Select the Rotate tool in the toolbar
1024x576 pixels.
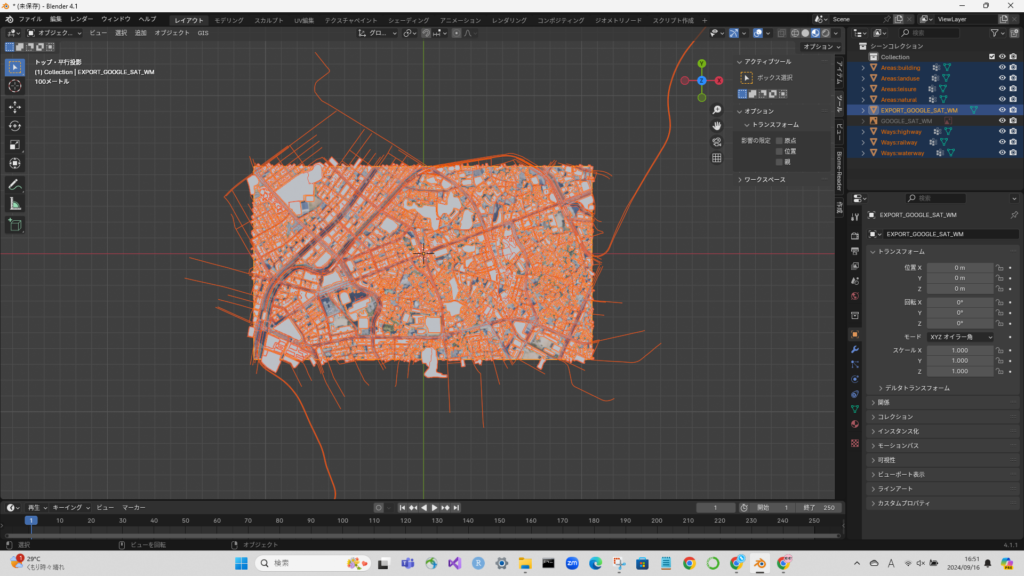pos(15,125)
